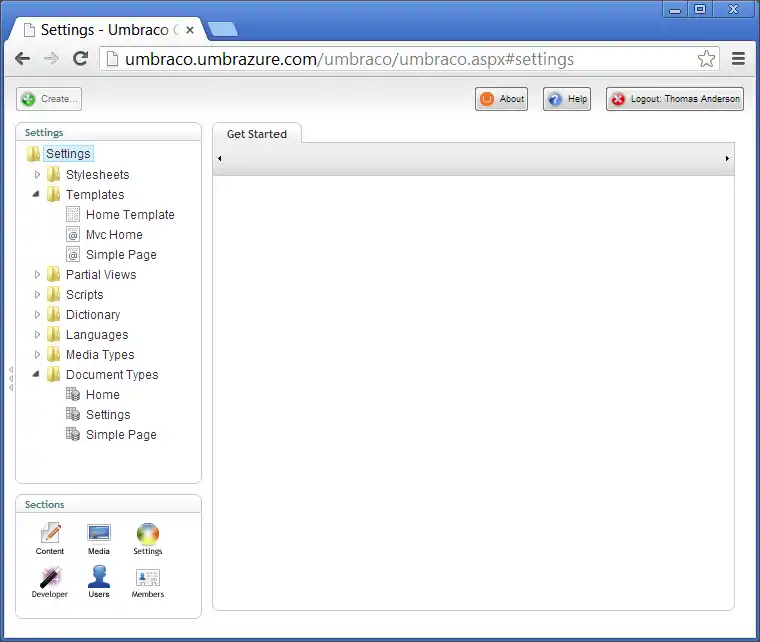
Task: Expand the Stylesheets tree node
Action: coord(37,174)
